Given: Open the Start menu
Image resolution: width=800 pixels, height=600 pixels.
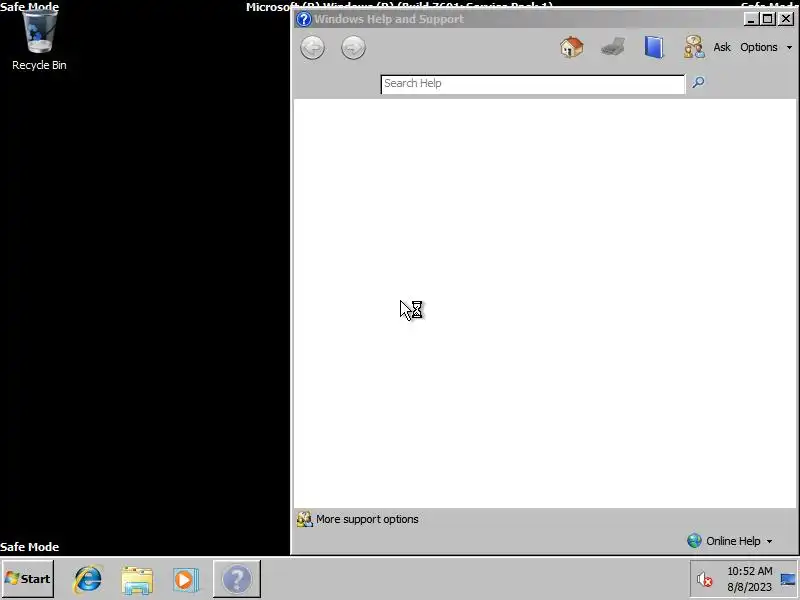Looking at the screenshot, I should coord(28,579).
